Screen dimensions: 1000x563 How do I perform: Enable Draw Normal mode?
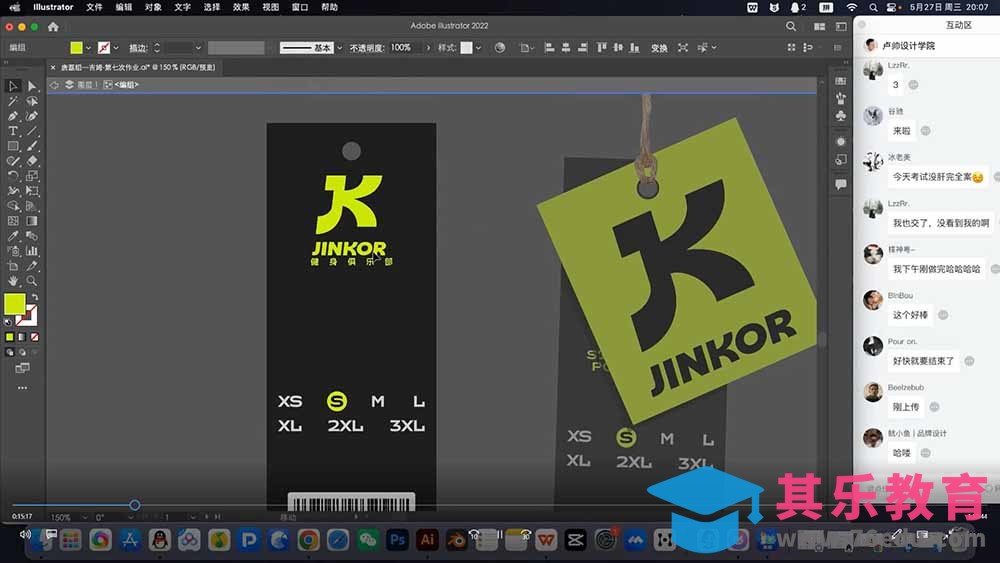tap(10, 352)
